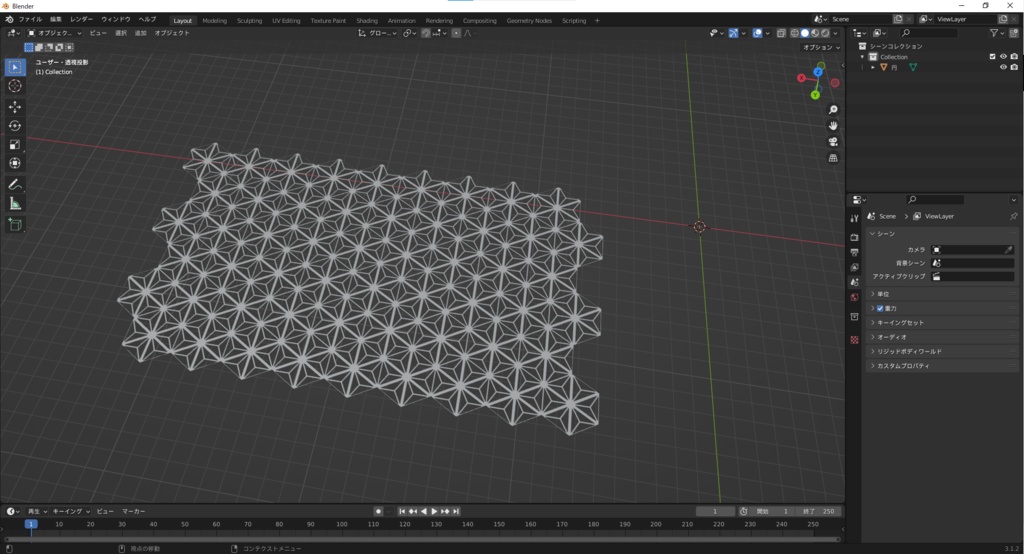Click the hand pan-view icon
The height and width of the screenshot is (554, 1024).
(x=833, y=125)
